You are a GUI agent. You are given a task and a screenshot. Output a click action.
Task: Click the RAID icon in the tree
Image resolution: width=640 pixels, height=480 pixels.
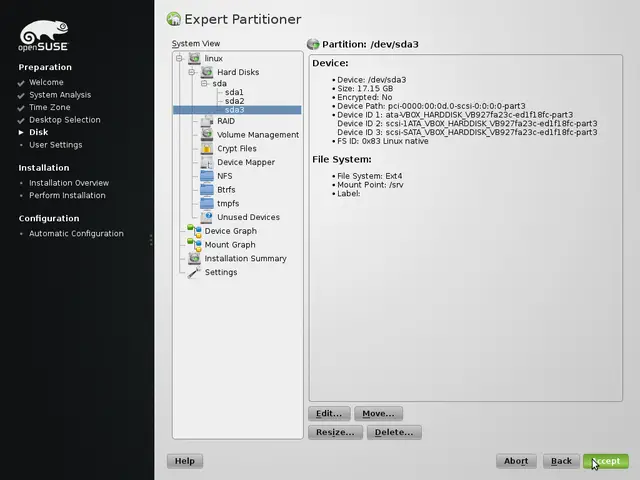tap(207, 121)
